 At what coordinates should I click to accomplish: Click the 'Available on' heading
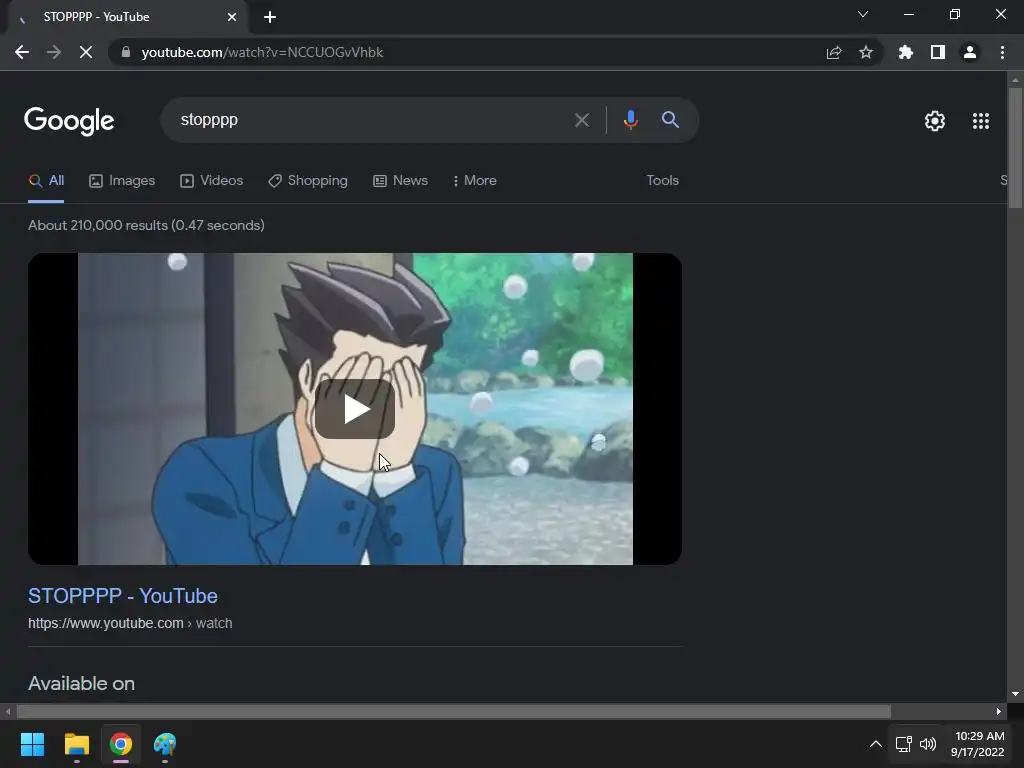point(82,684)
